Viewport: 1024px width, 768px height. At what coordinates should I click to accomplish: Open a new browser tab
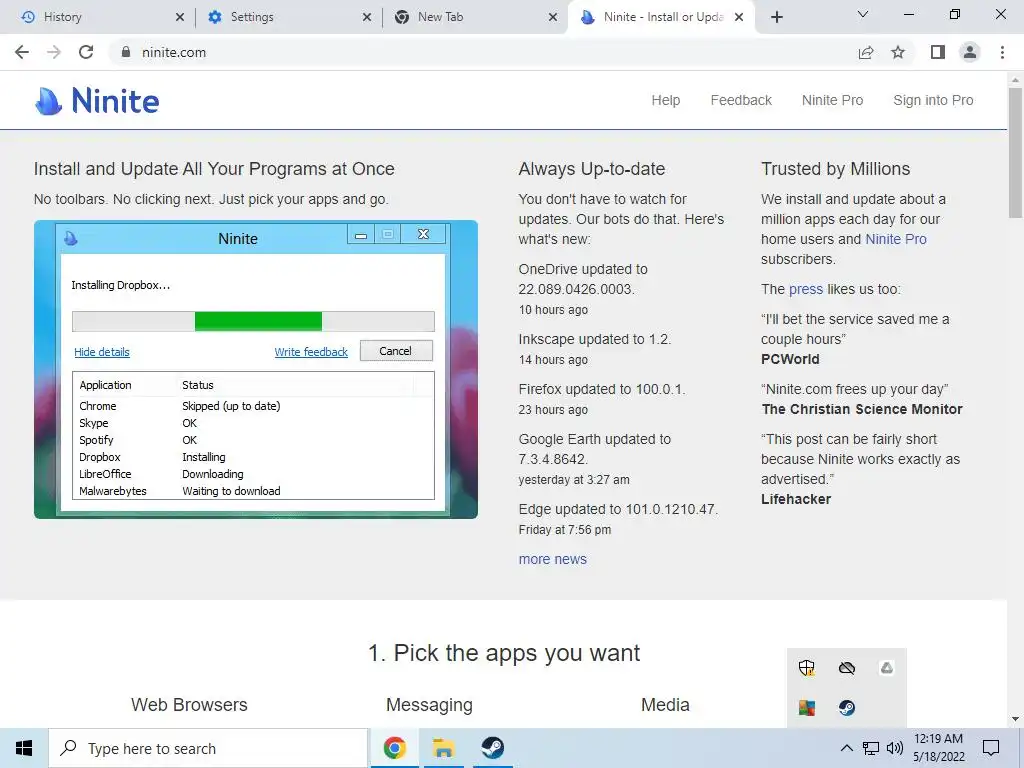(776, 17)
